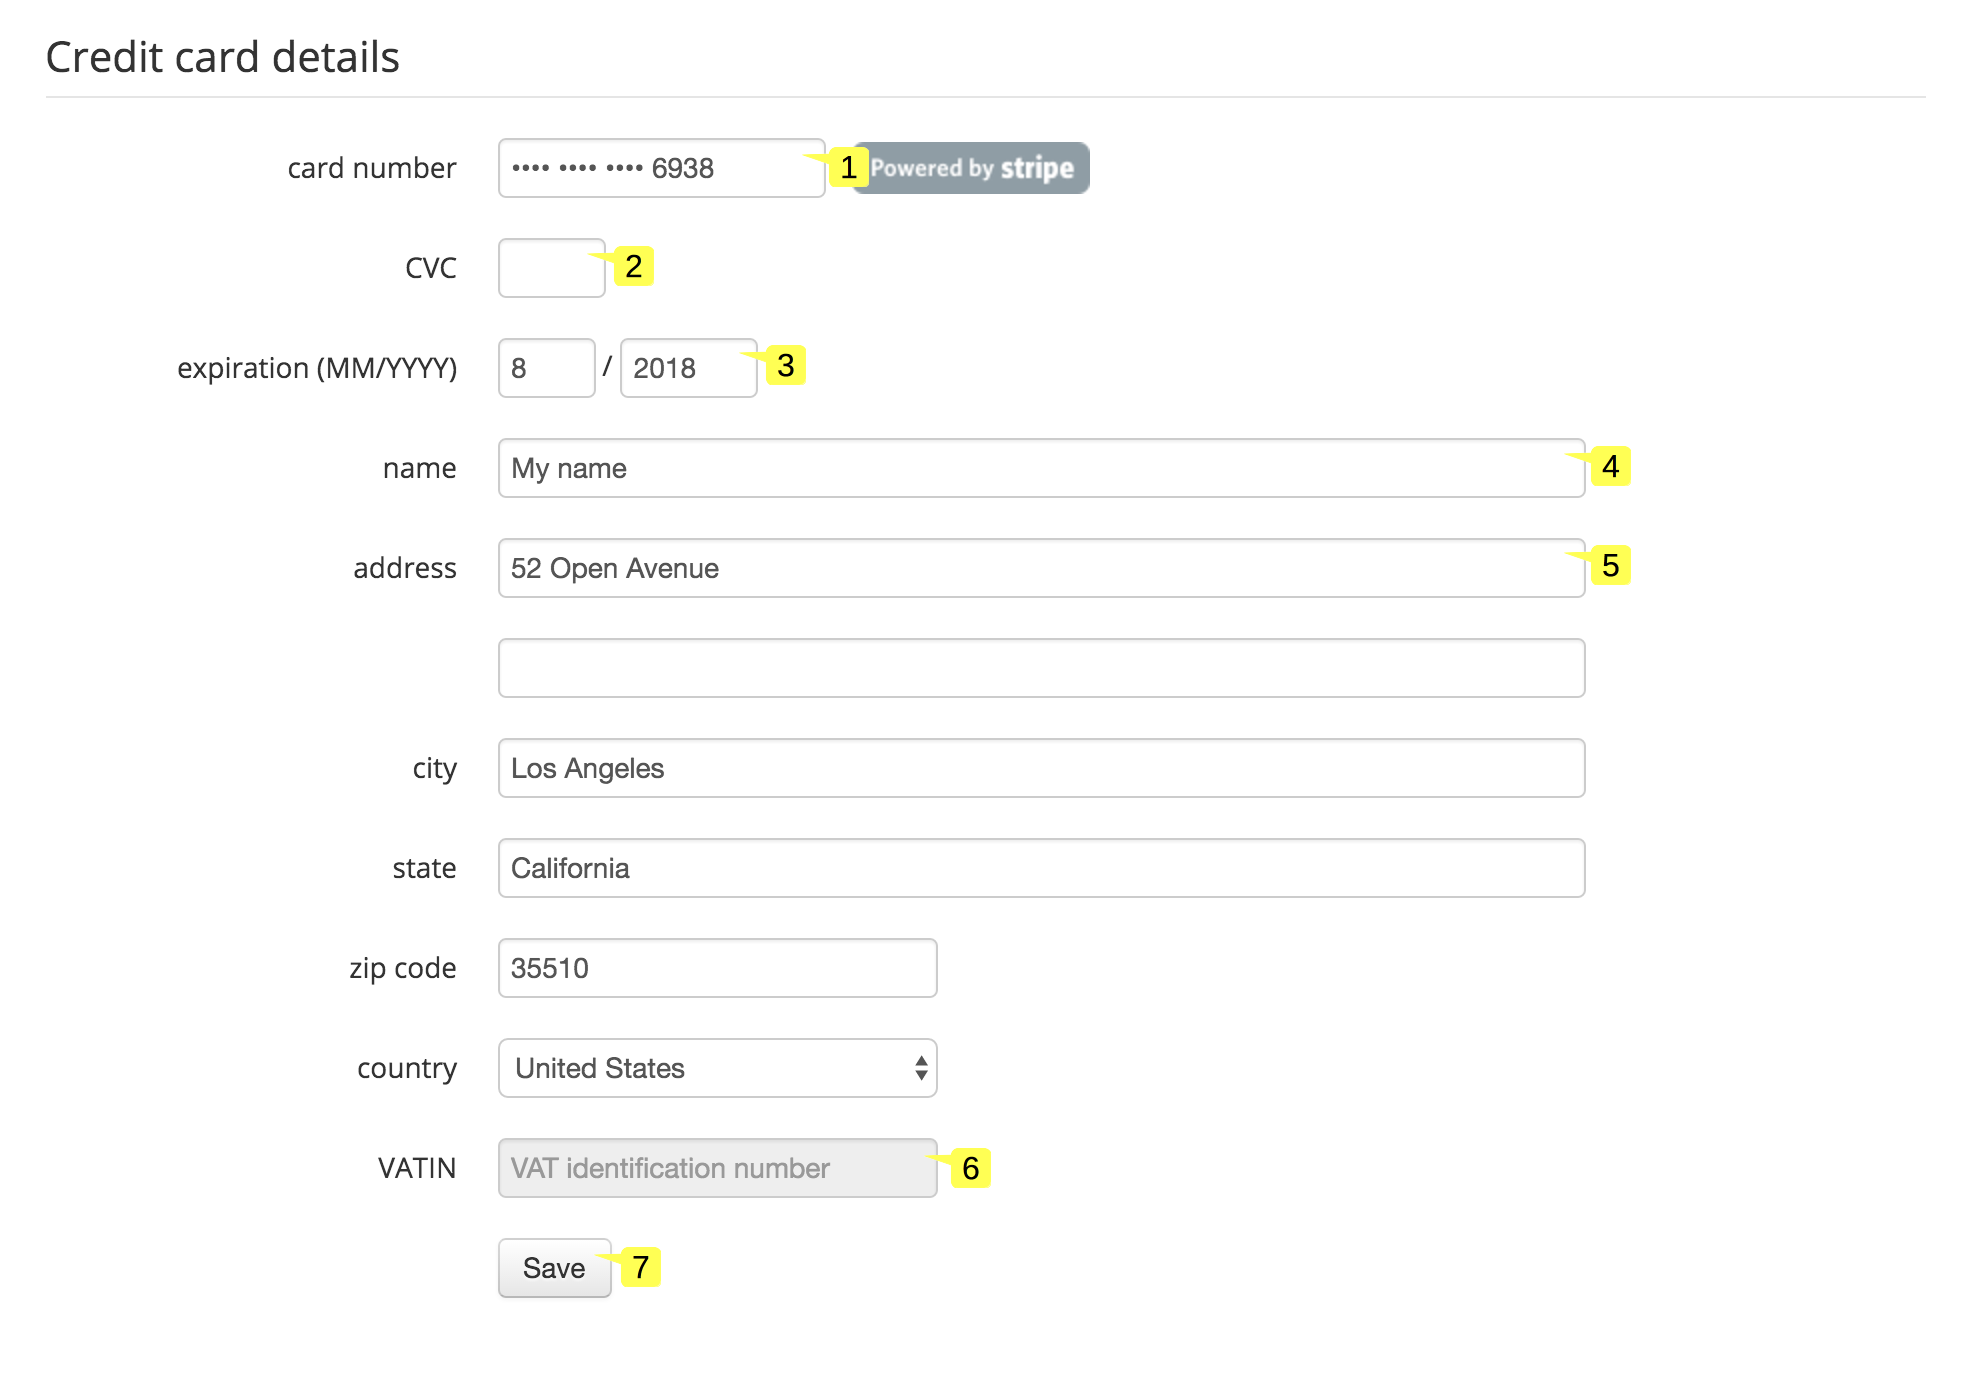The image size is (1970, 1388).
Task: Click the expiration year field showing 2018
Action: pyautogui.click(x=688, y=368)
